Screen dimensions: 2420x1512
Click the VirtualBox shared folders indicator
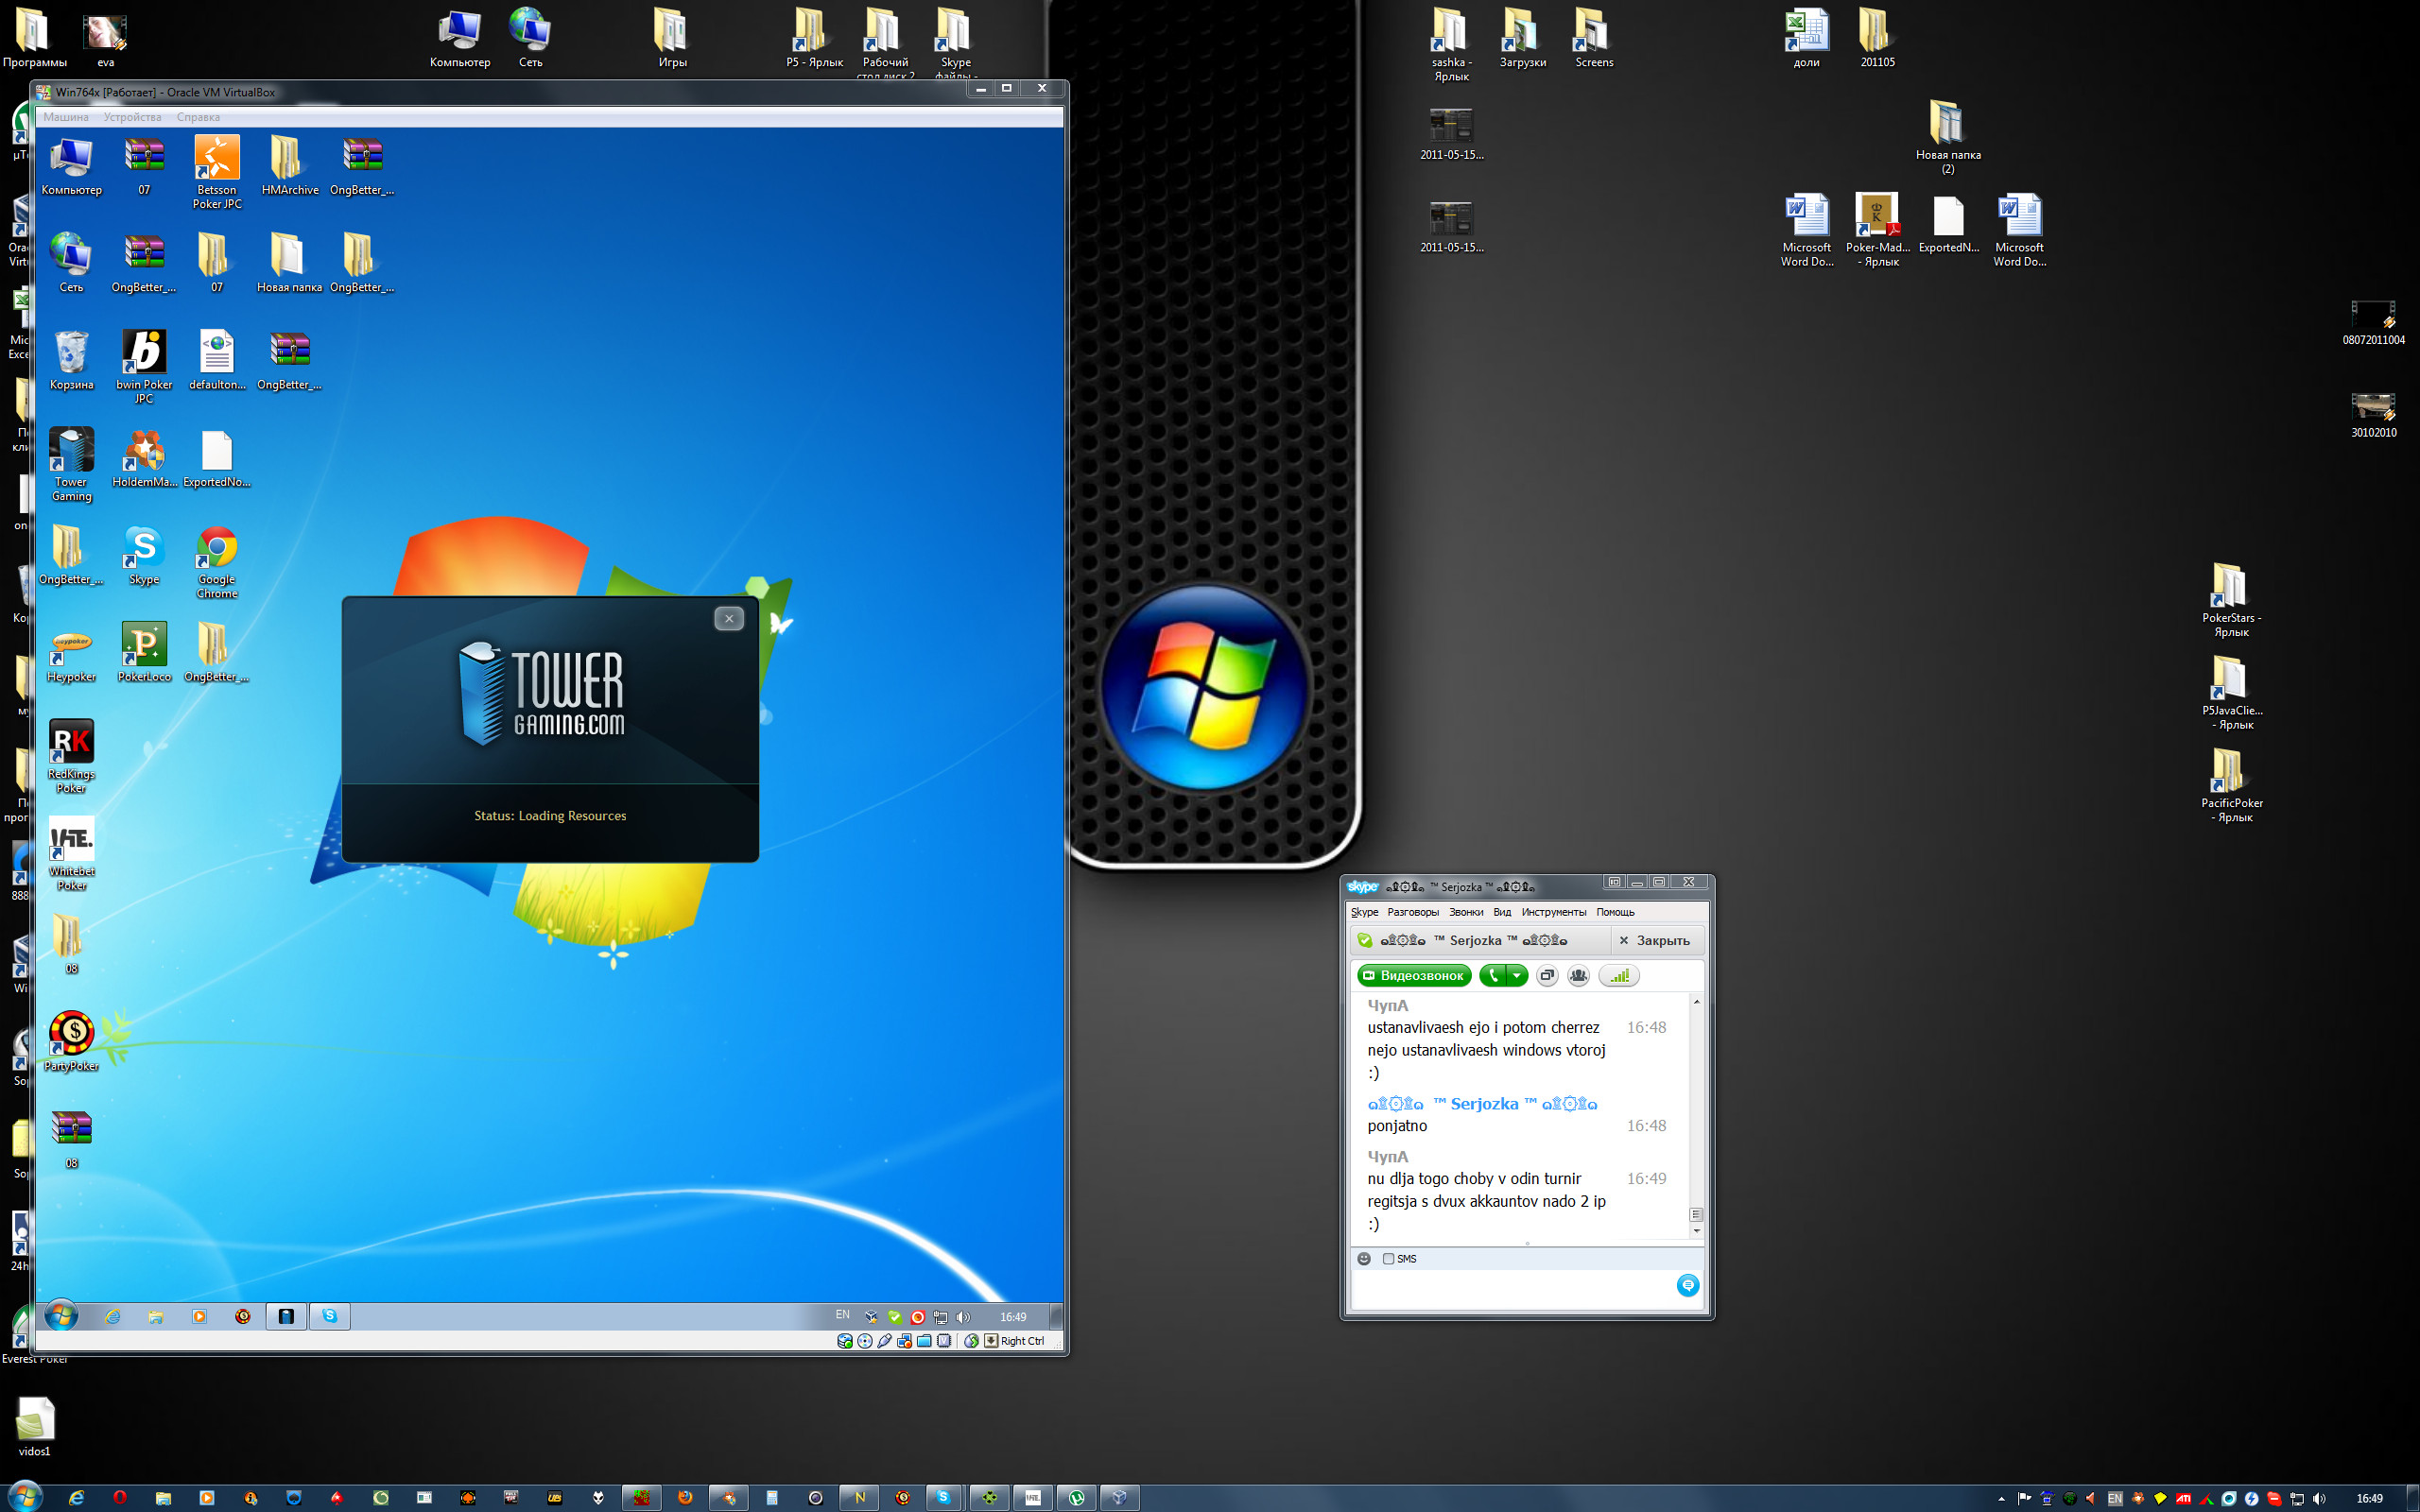[924, 1341]
